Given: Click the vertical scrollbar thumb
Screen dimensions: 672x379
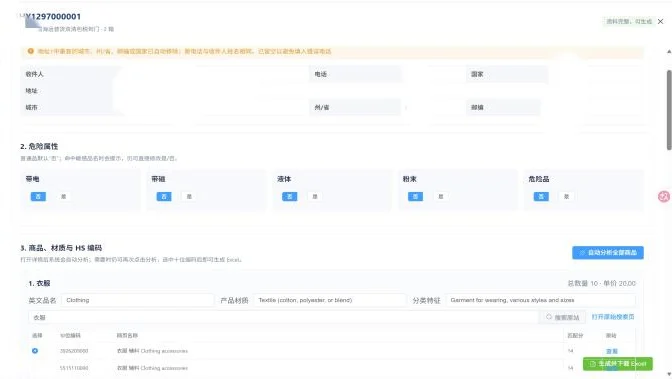Looking at the screenshot, I should (669, 110).
